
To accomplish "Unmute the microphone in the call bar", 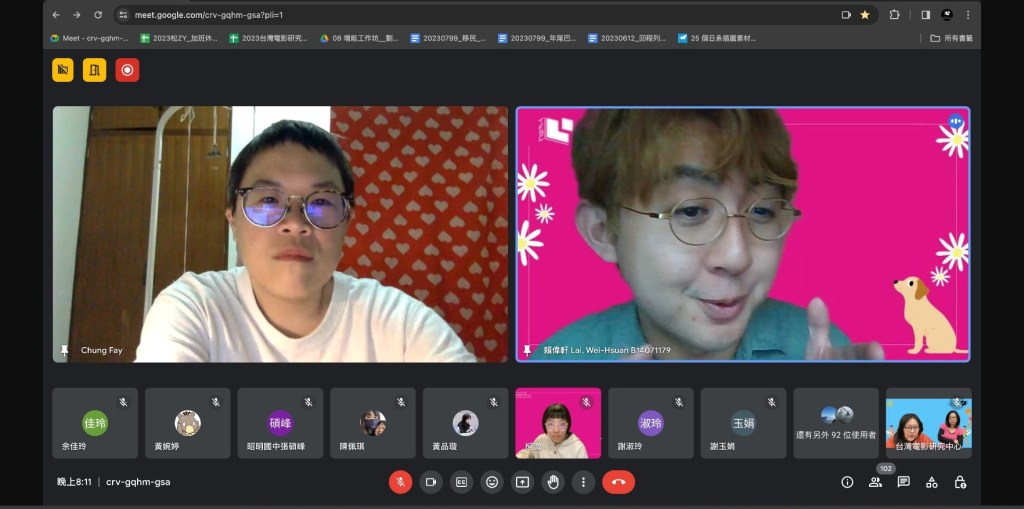I will click(x=400, y=482).
